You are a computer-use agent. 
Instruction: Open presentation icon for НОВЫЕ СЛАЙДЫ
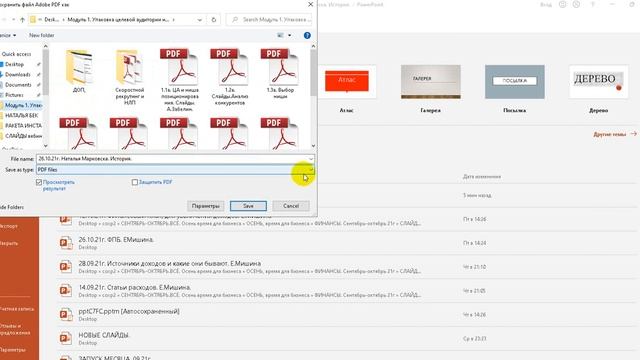pos(66,338)
